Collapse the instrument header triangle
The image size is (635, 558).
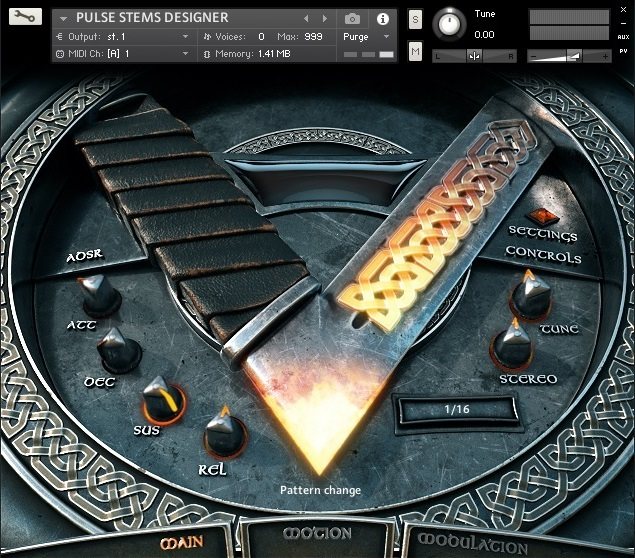pos(63,19)
